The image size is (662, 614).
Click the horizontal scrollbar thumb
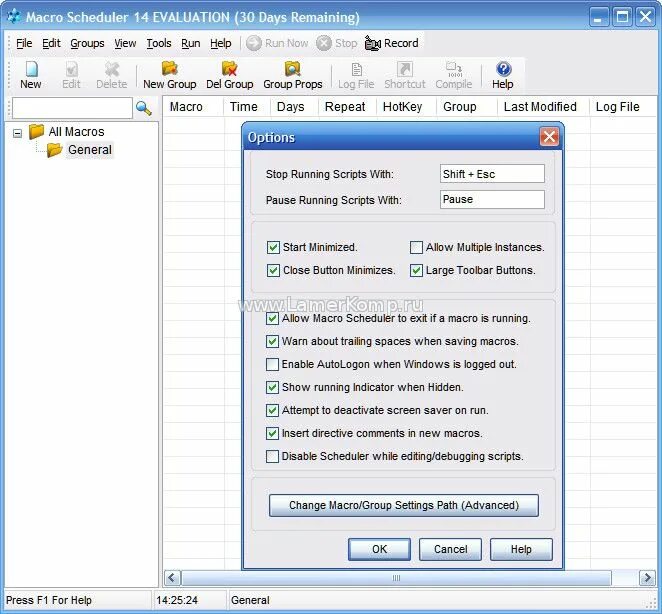click(x=396, y=578)
